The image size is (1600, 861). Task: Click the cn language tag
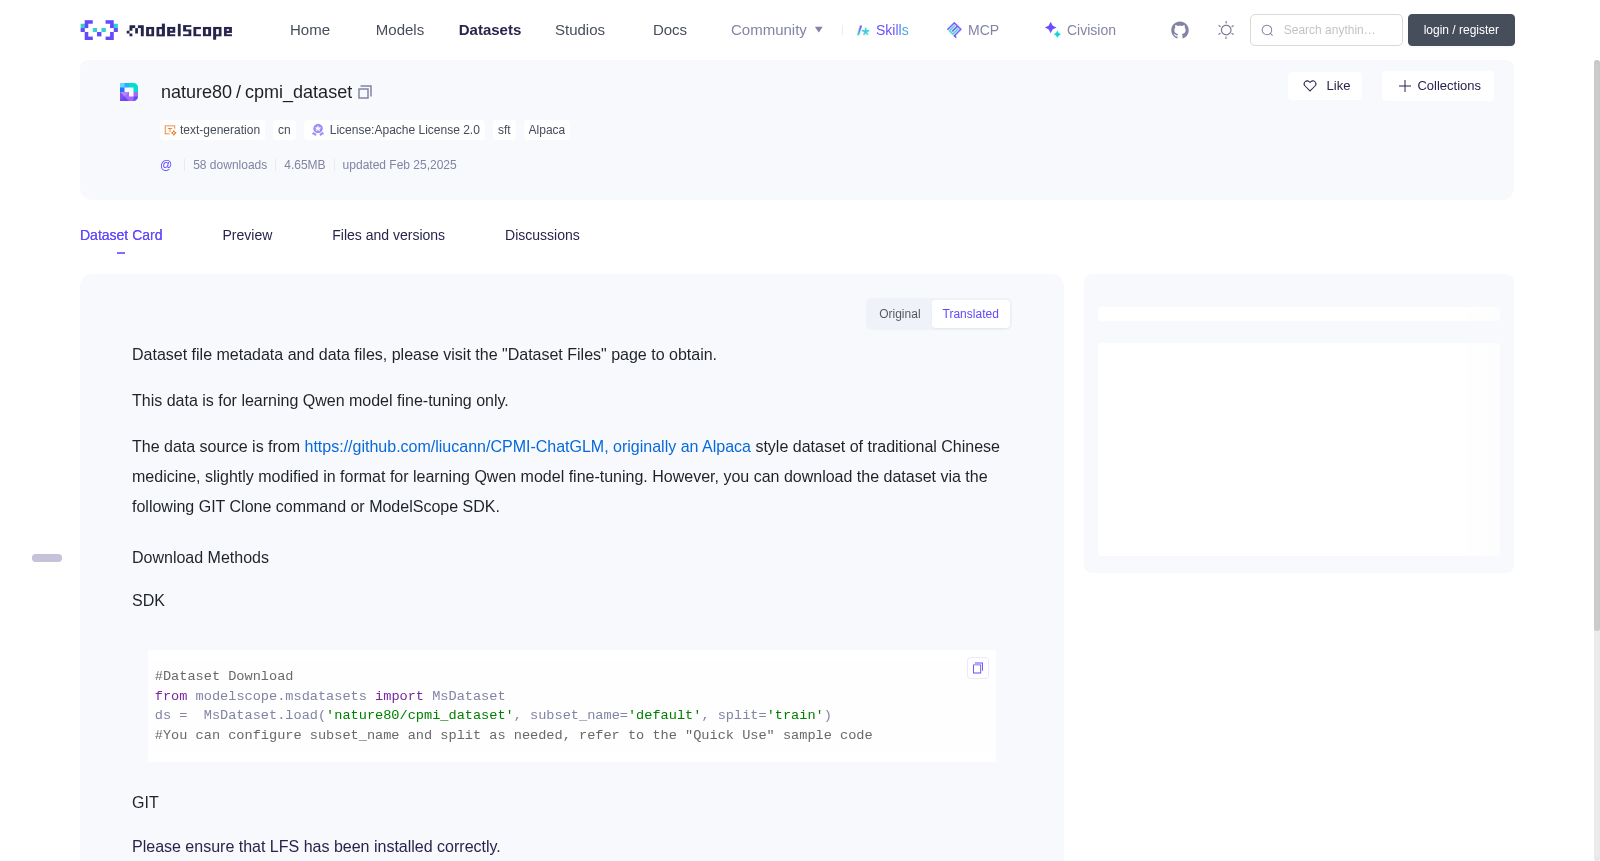coord(284,130)
